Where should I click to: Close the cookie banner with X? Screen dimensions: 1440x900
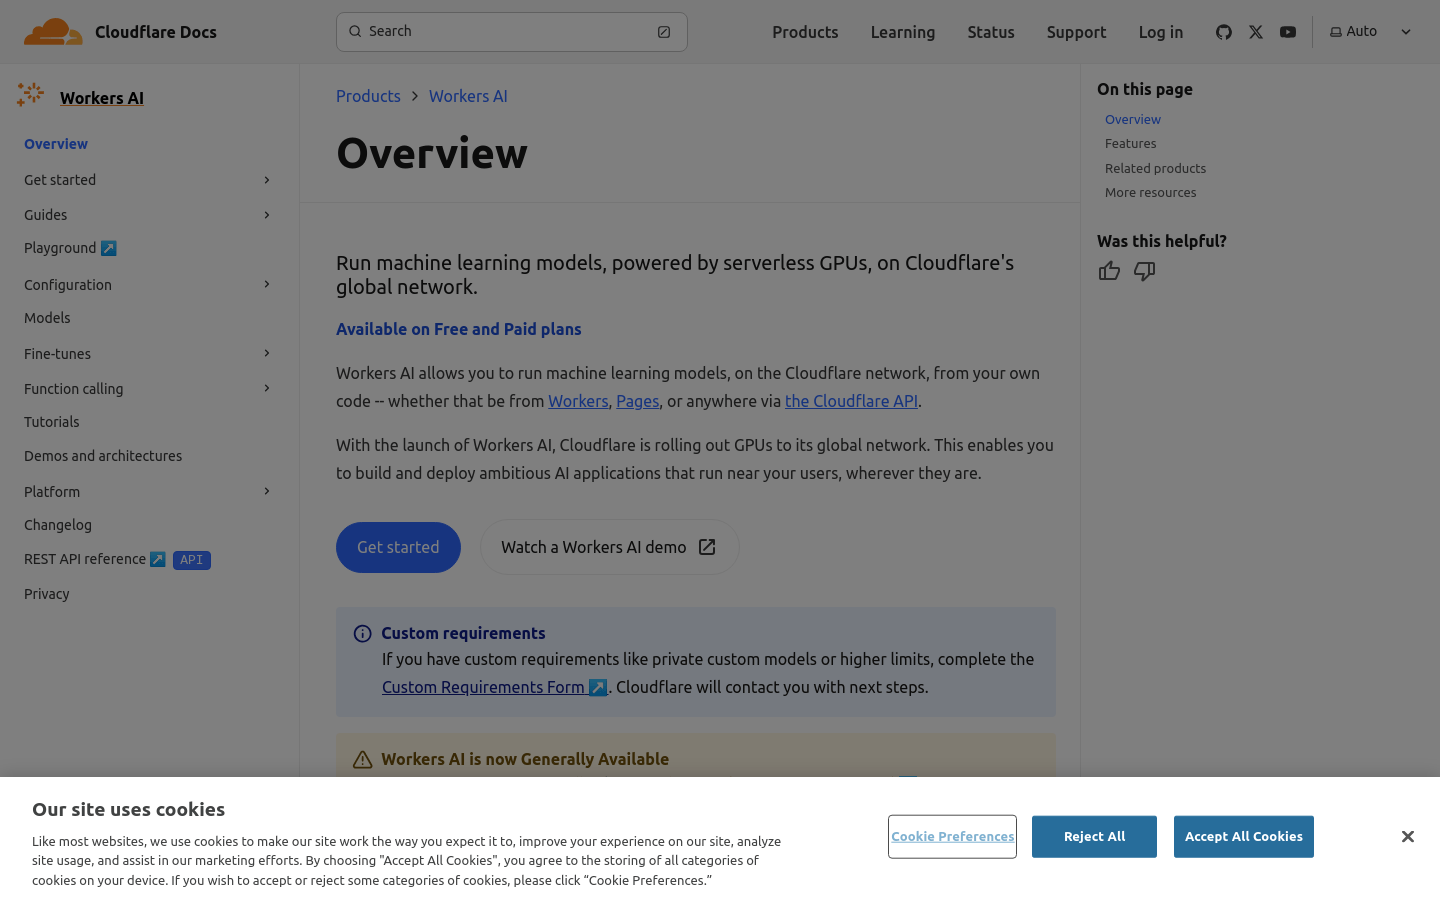1407,836
